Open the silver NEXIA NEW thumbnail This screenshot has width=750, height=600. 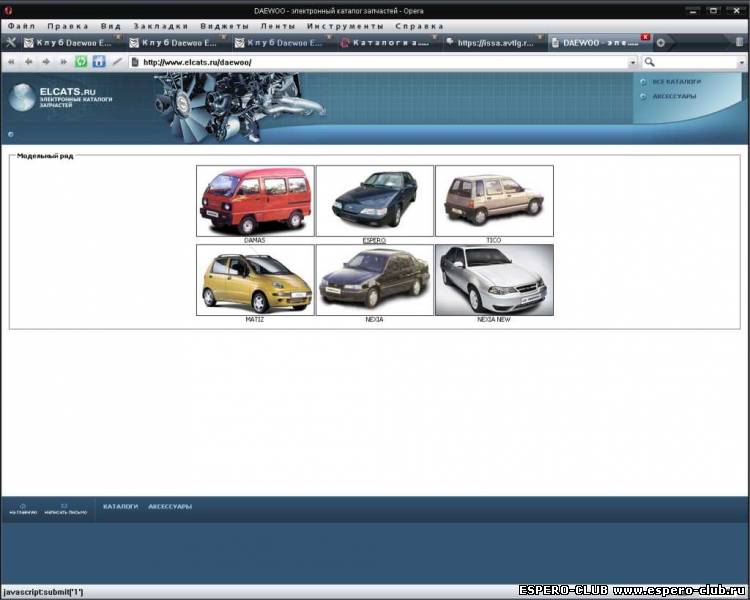pos(494,280)
